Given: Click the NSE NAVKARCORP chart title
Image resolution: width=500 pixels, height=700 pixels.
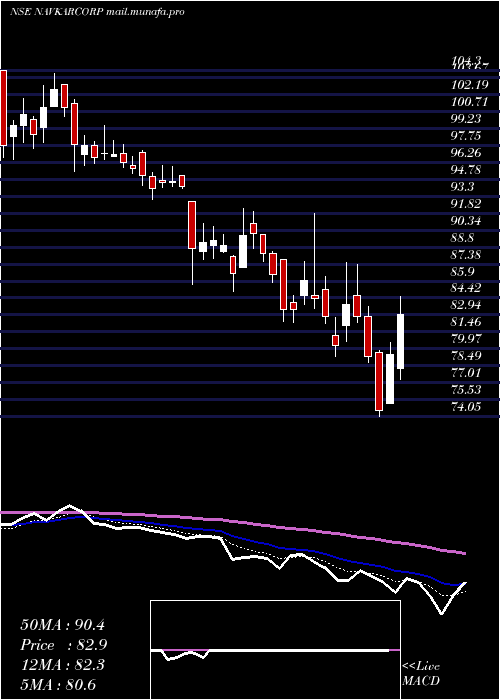Looking at the screenshot, I should (96, 12).
